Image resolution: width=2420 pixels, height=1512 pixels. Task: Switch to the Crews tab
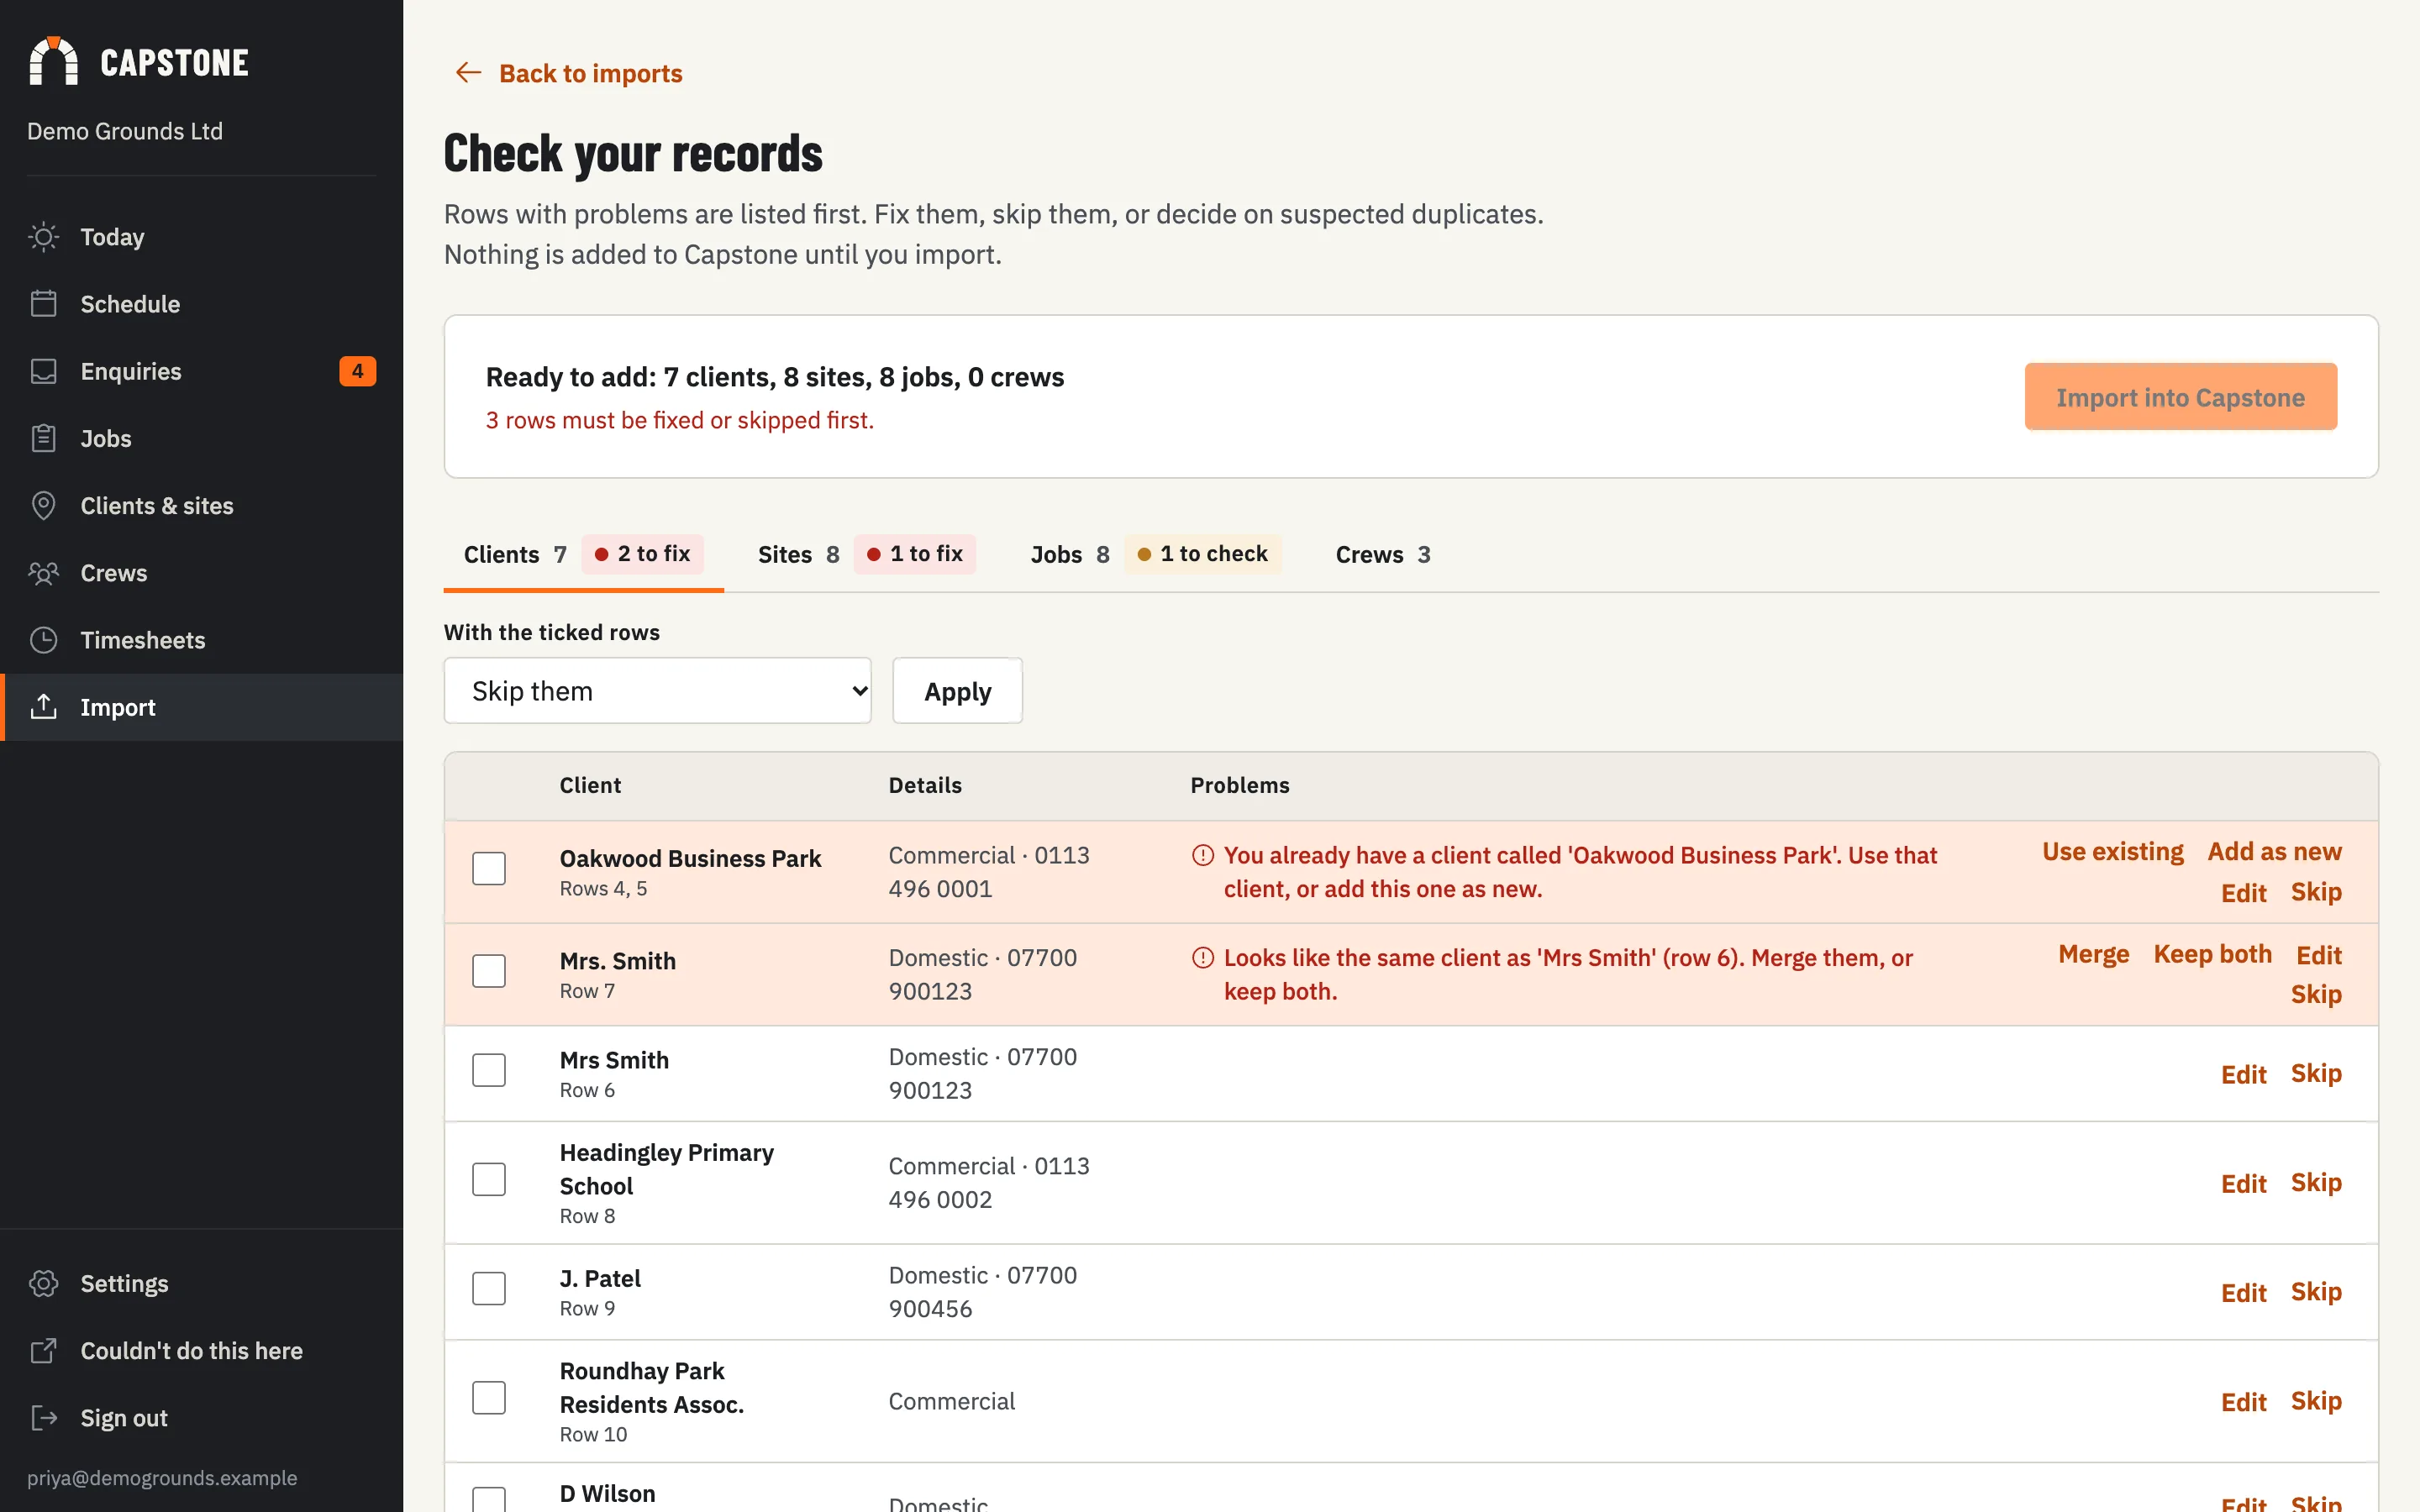coord(1383,555)
